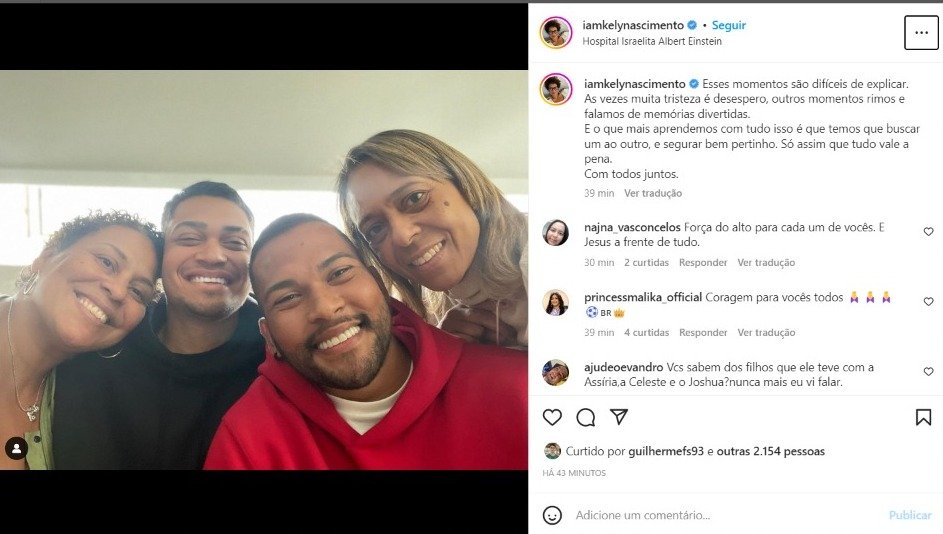Viewport: 943px width, 534px height.
Task: Reply to princessmalika_official comment
Action: [x=703, y=333]
